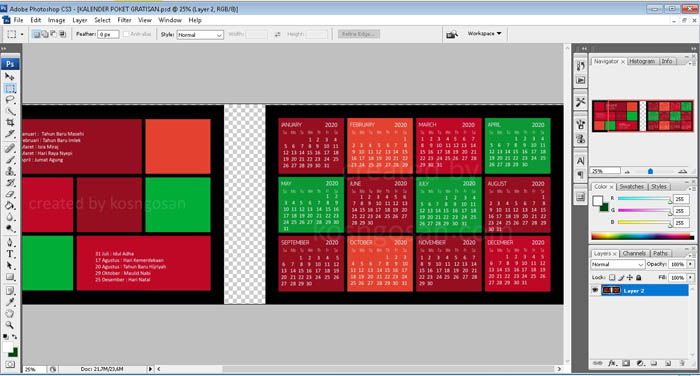Screen dimensions: 700x376
Task: Switch to the Channels tab
Action: point(634,253)
